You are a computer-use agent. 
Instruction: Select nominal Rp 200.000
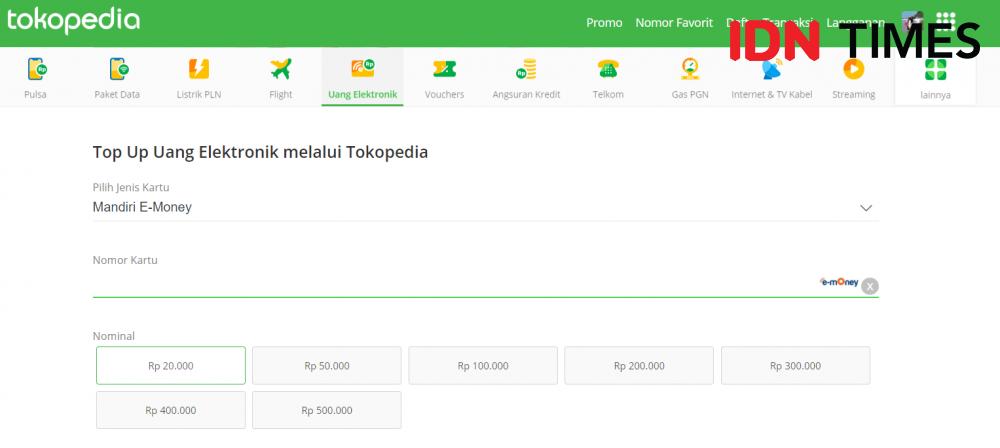pyautogui.click(x=639, y=366)
